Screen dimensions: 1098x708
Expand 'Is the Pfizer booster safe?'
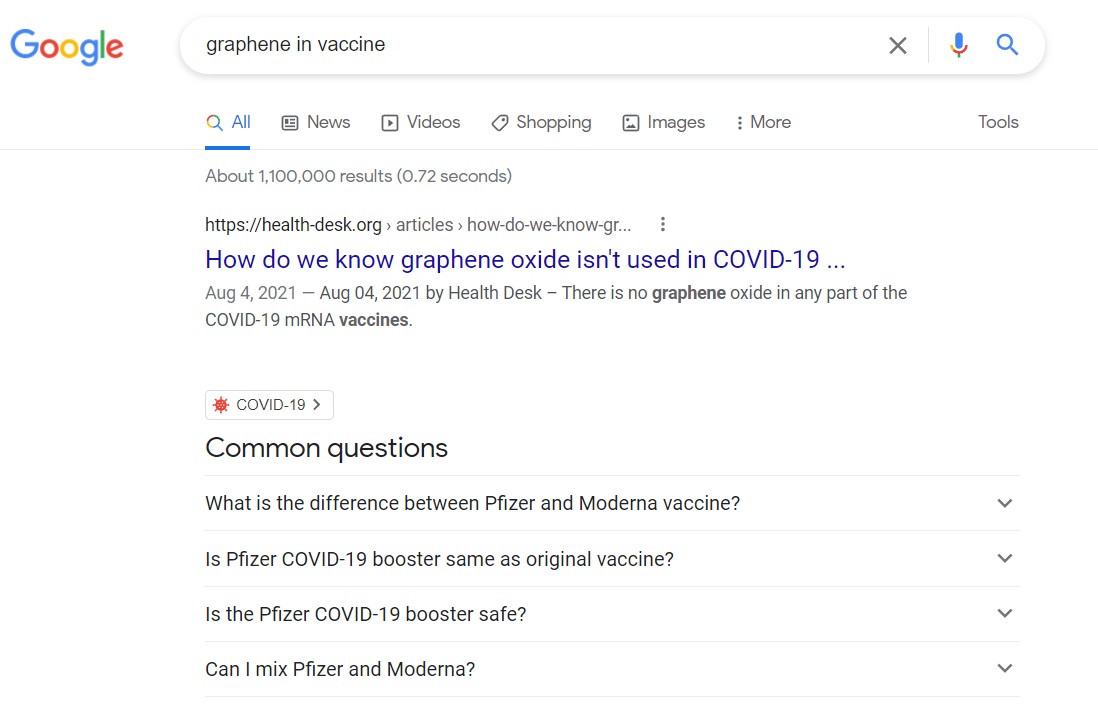[1005, 614]
